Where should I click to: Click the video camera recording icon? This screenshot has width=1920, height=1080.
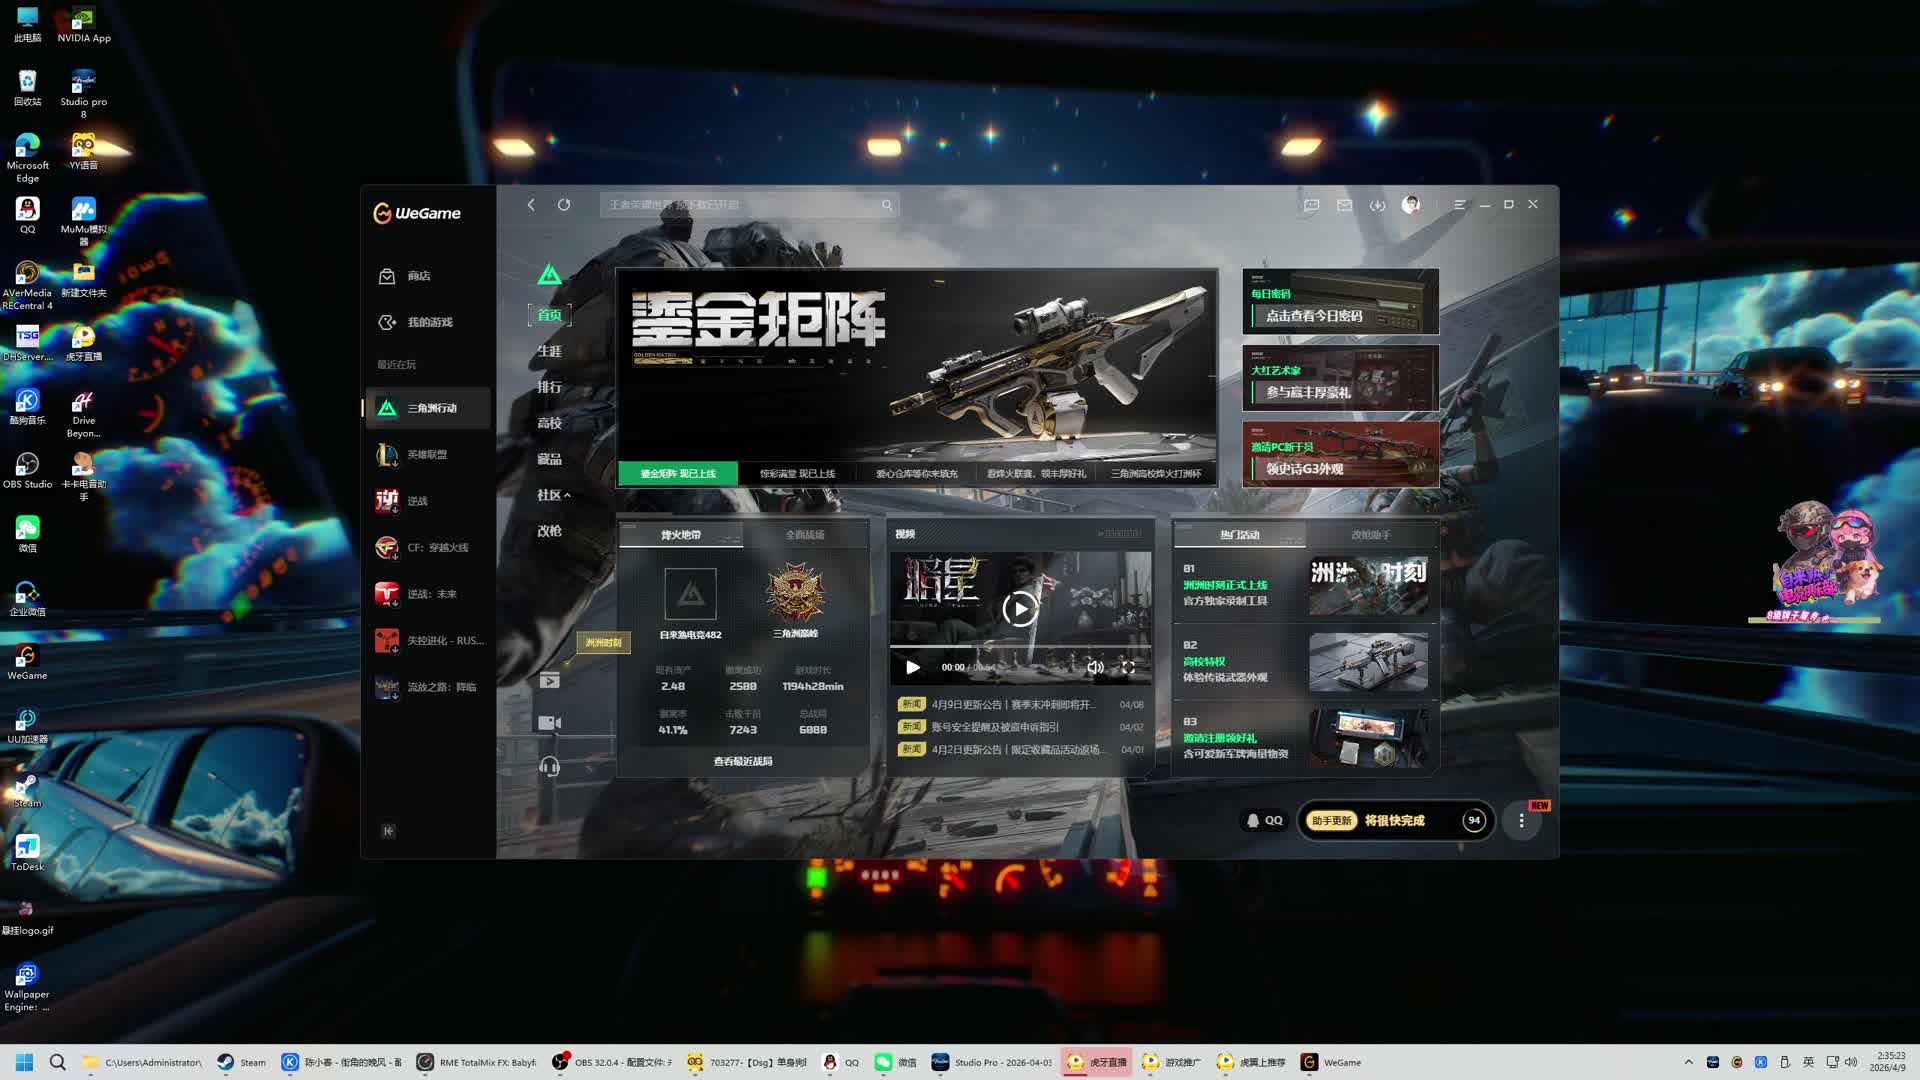pyautogui.click(x=549, y=723)
